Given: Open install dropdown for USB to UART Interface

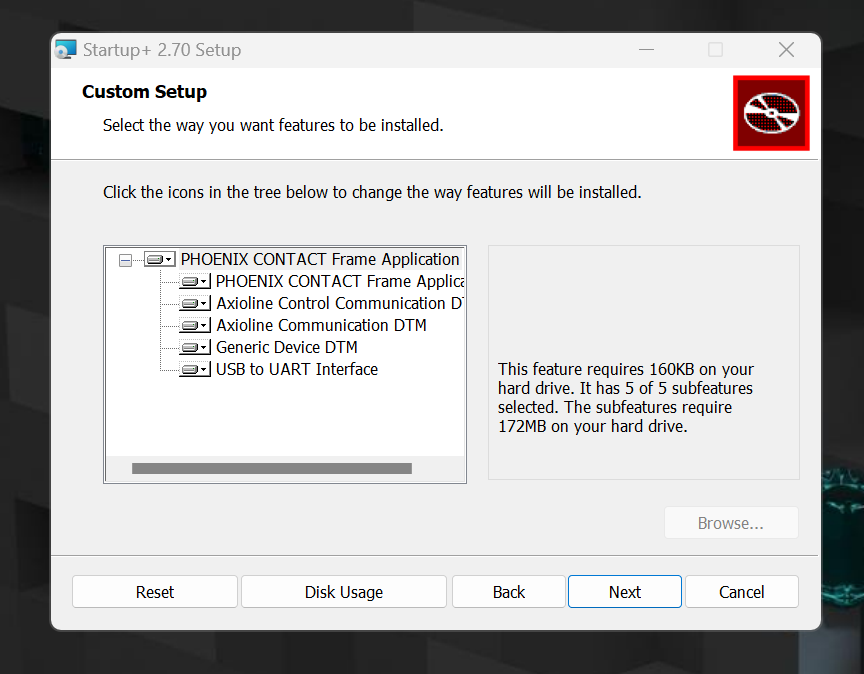Looking at the screenshot, I should tap(195, 370).
